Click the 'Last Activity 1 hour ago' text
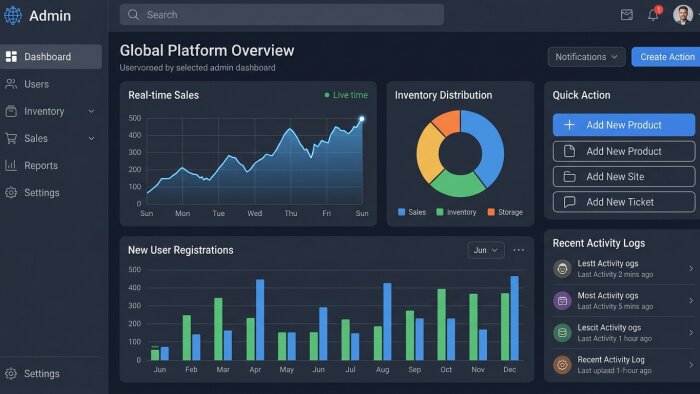 tap(614, 339)
